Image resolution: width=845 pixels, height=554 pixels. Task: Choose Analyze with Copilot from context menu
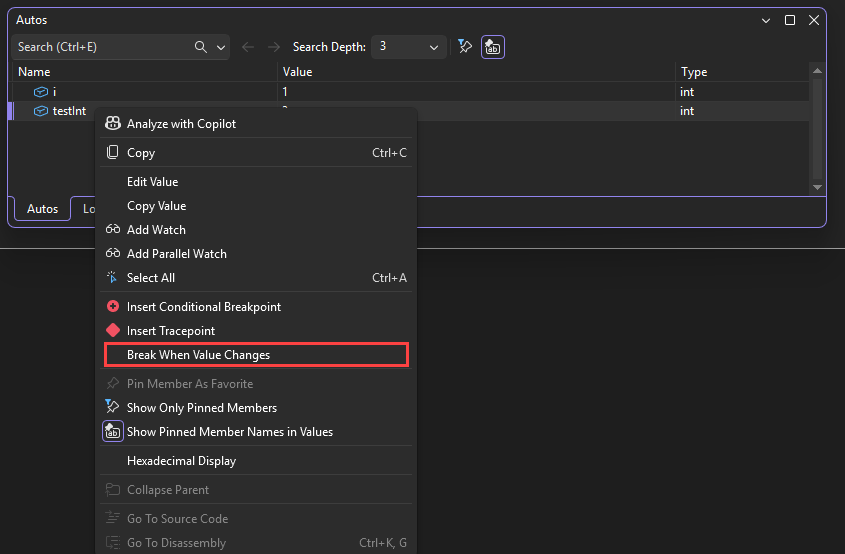click(x=181, y=124)
